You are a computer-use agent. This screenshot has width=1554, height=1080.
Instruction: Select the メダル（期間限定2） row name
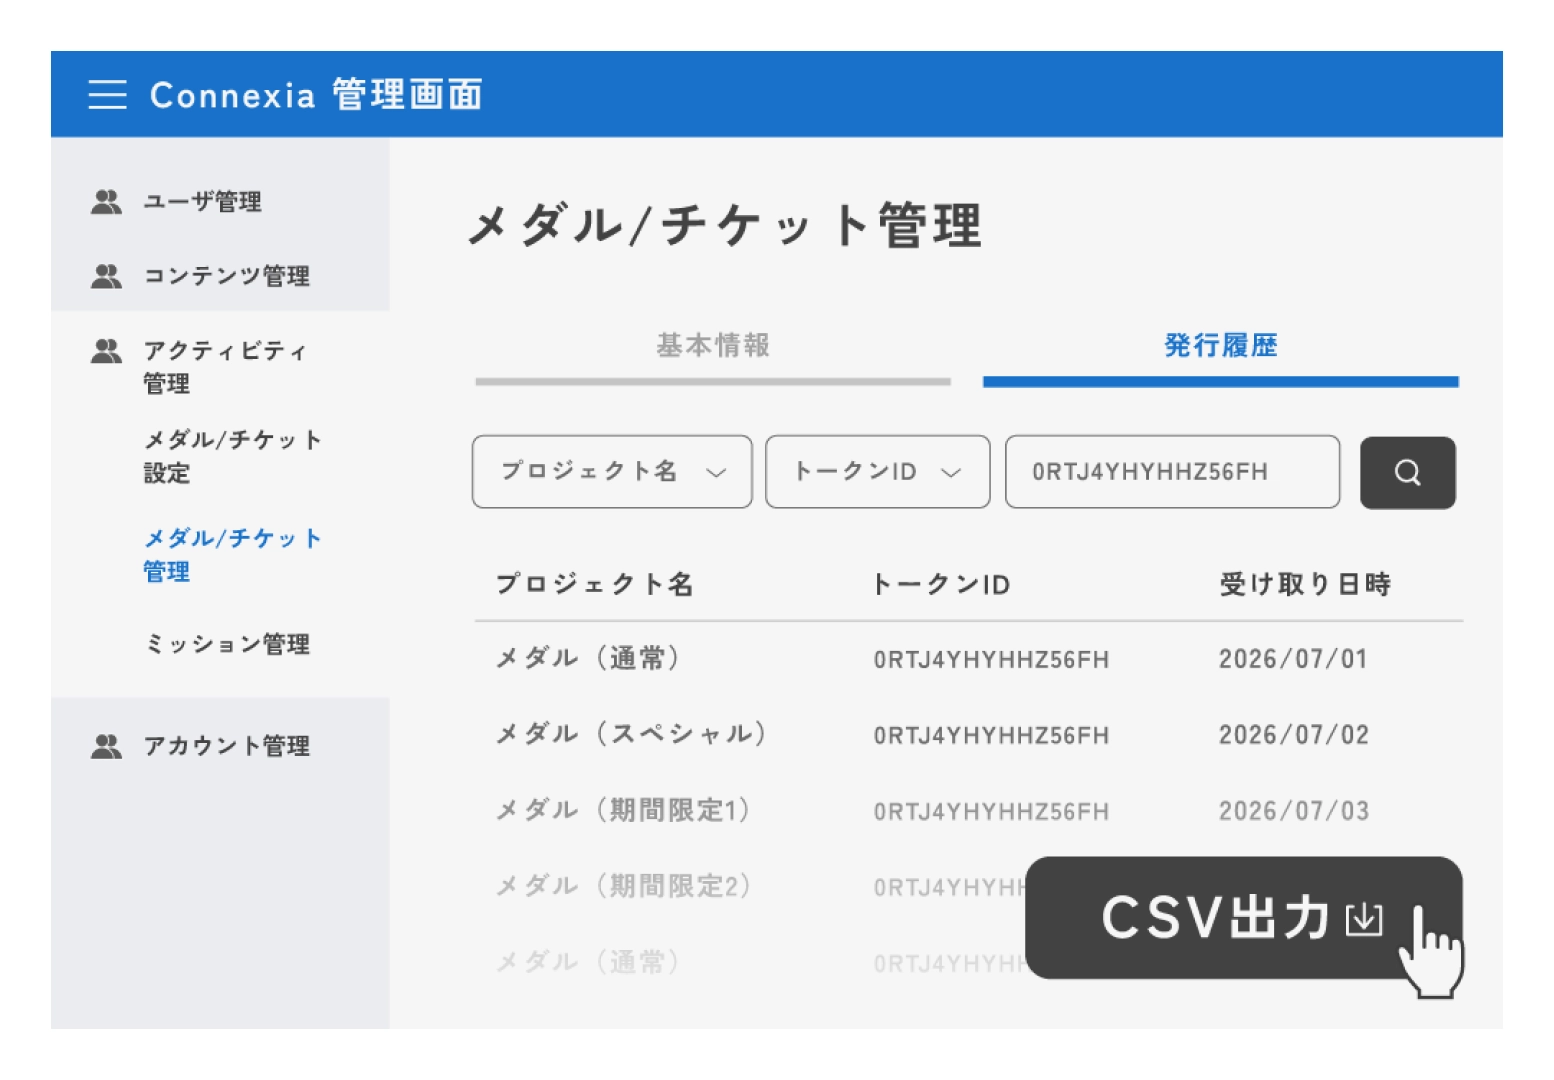pyautogui.click(x=624, y=886)
